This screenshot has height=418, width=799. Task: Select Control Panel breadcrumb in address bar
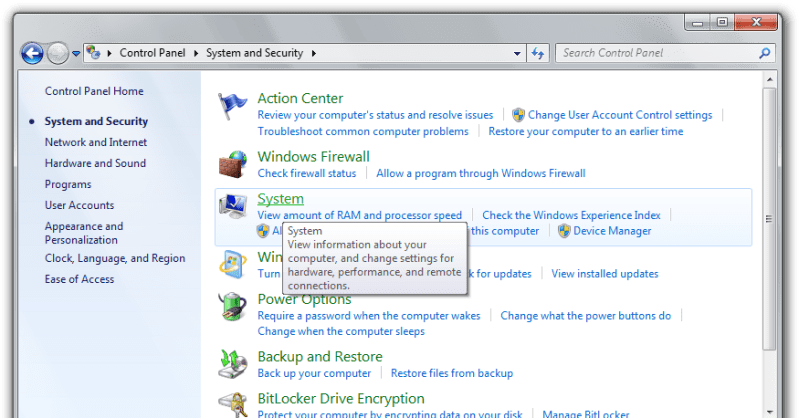(152, 53)
